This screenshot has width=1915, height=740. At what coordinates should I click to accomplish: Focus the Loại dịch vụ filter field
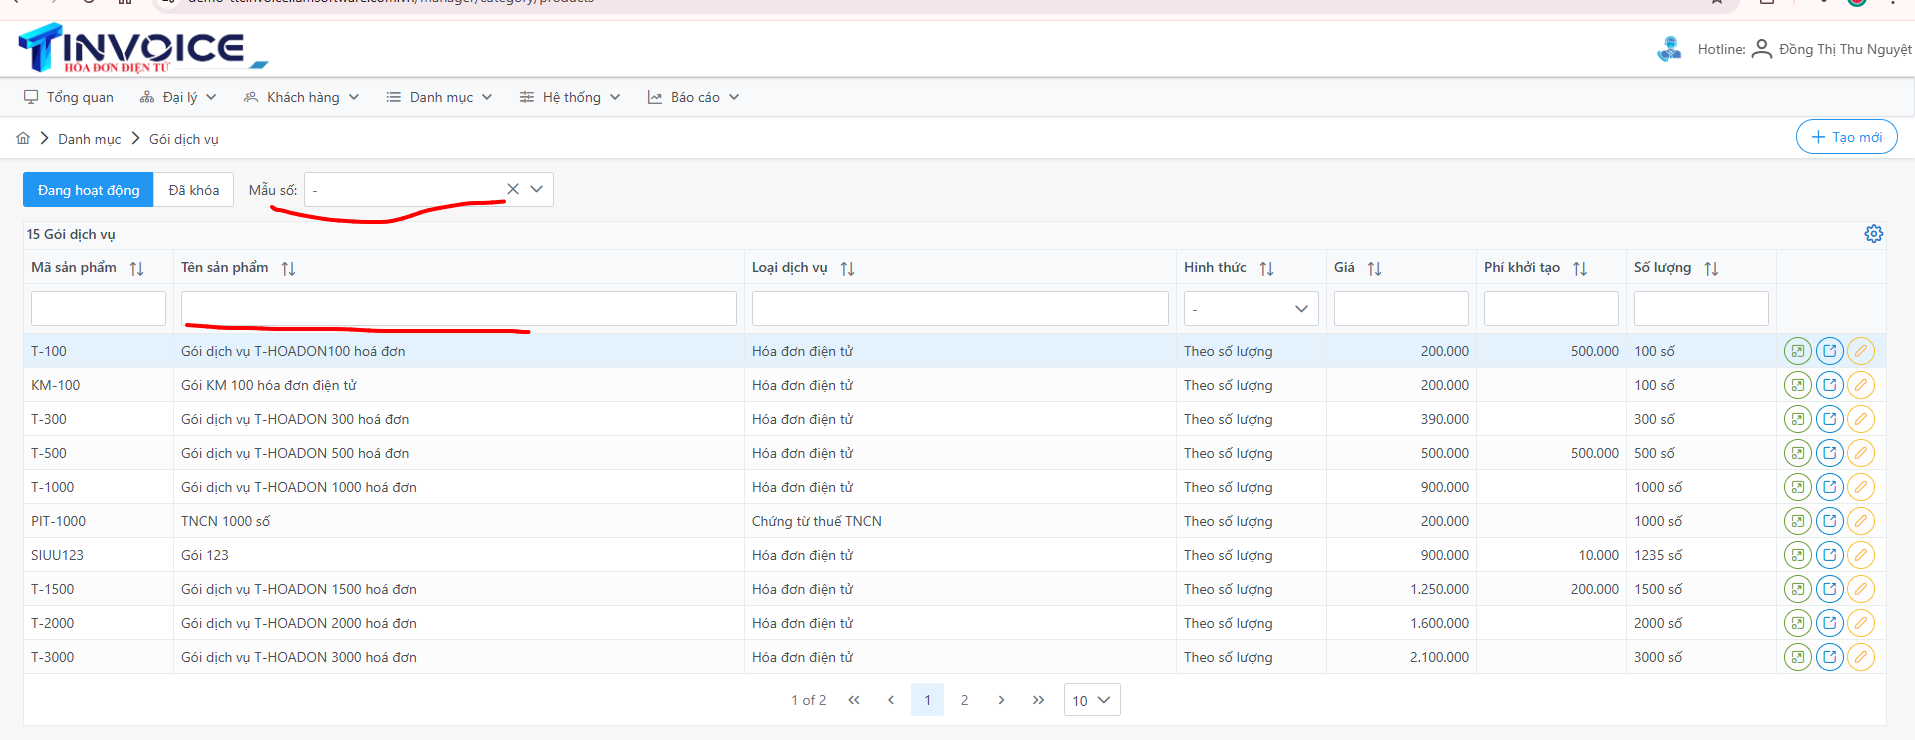[x=960, y=308]
